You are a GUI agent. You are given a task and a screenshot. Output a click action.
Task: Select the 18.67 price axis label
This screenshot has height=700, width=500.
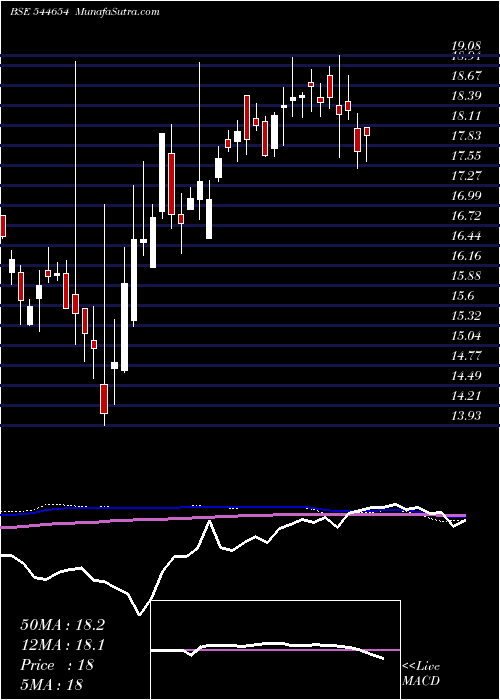pos(466,76)
